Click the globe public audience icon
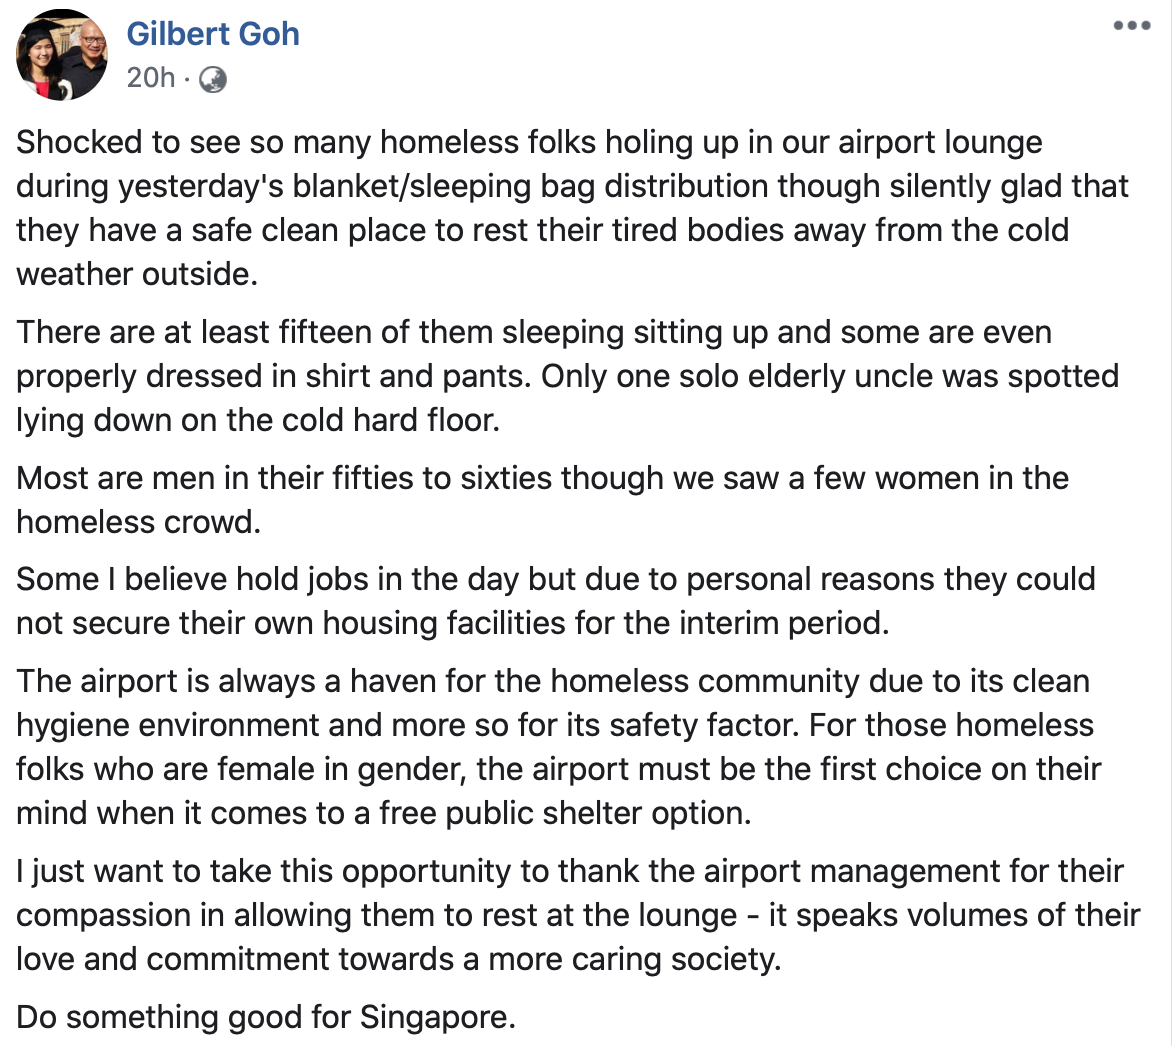The image size is (1172, 1046). (213, 79)
